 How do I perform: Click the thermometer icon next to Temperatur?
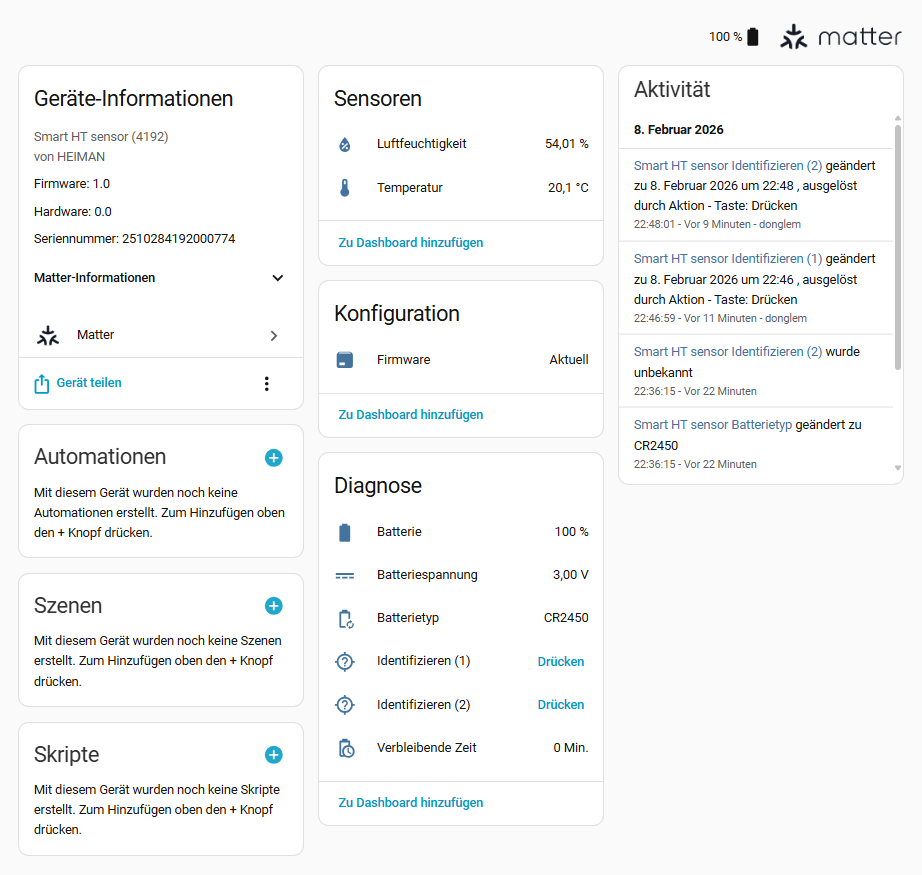pos(345,187)
